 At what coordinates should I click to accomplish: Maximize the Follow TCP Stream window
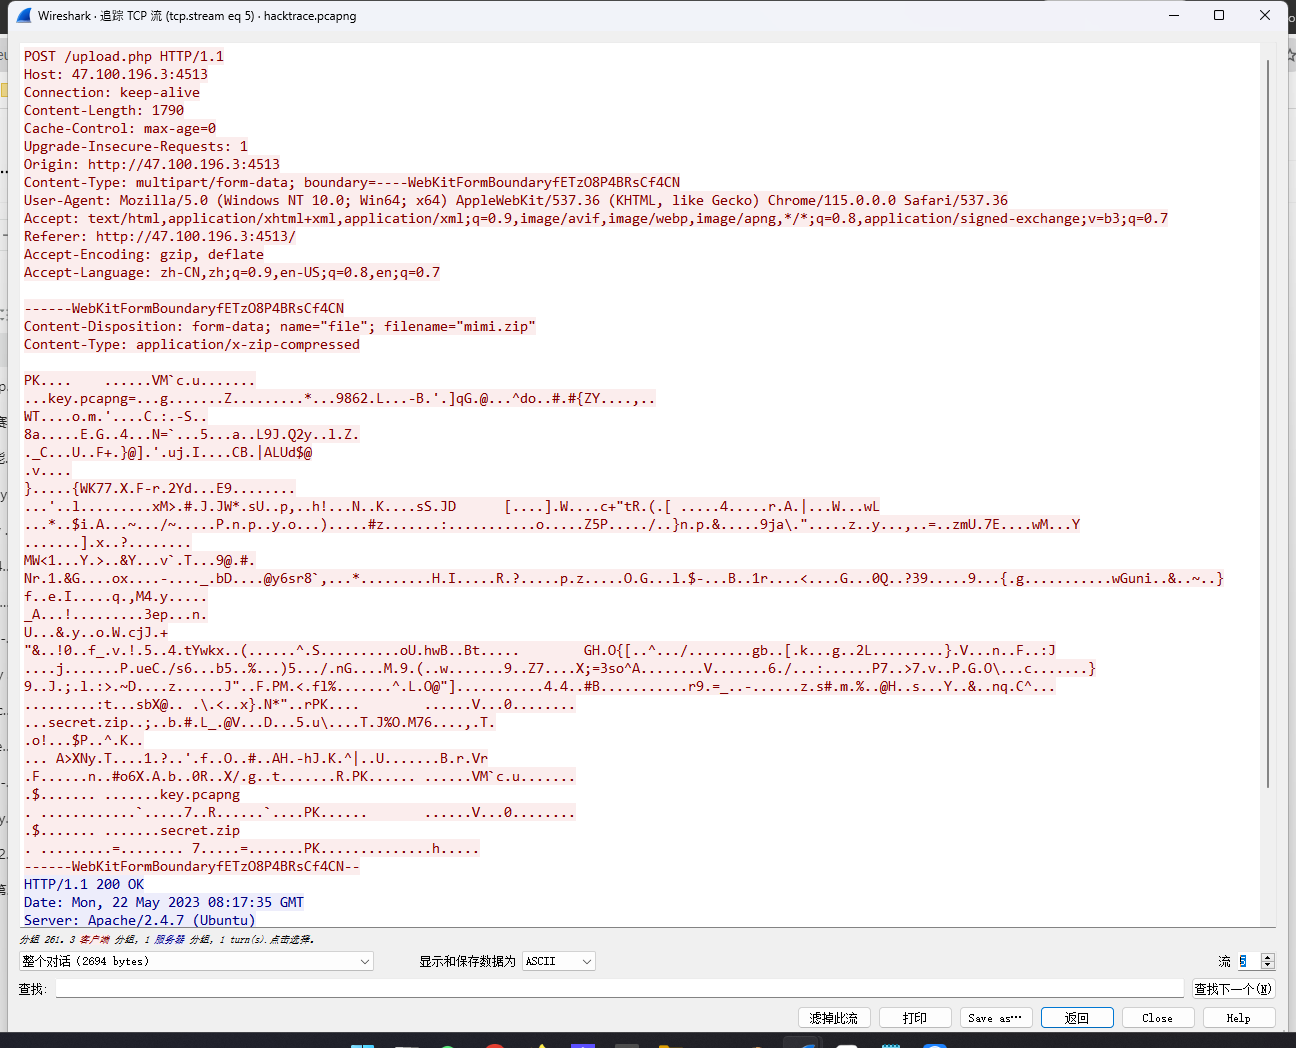pos(1219,15)
